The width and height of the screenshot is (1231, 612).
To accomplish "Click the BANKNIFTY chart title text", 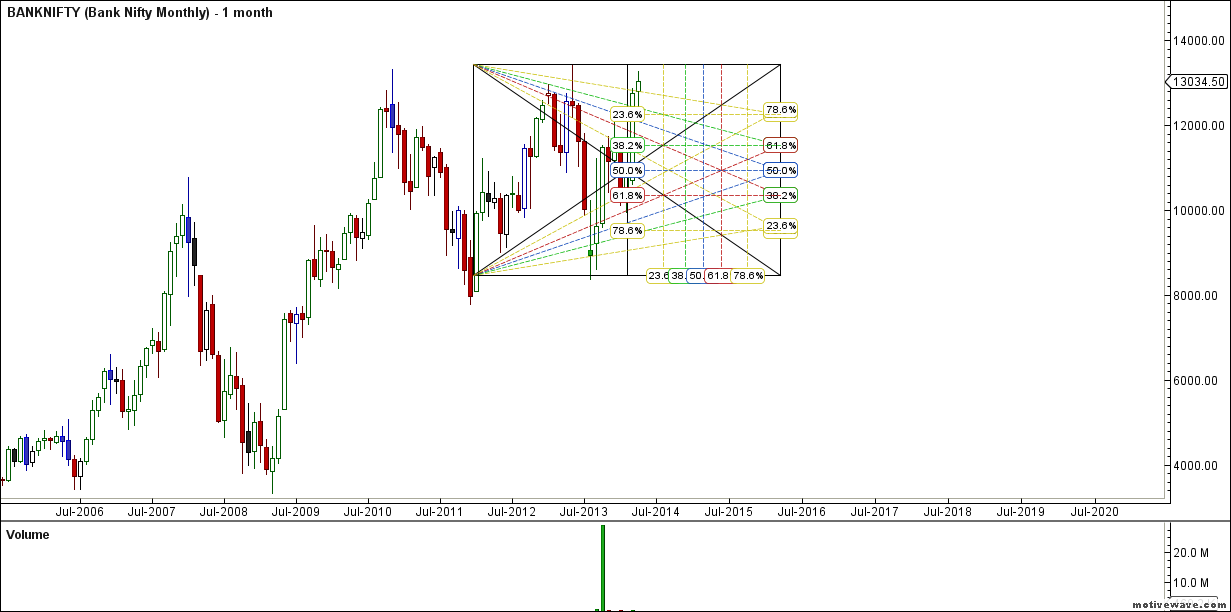I will point(140,13).
